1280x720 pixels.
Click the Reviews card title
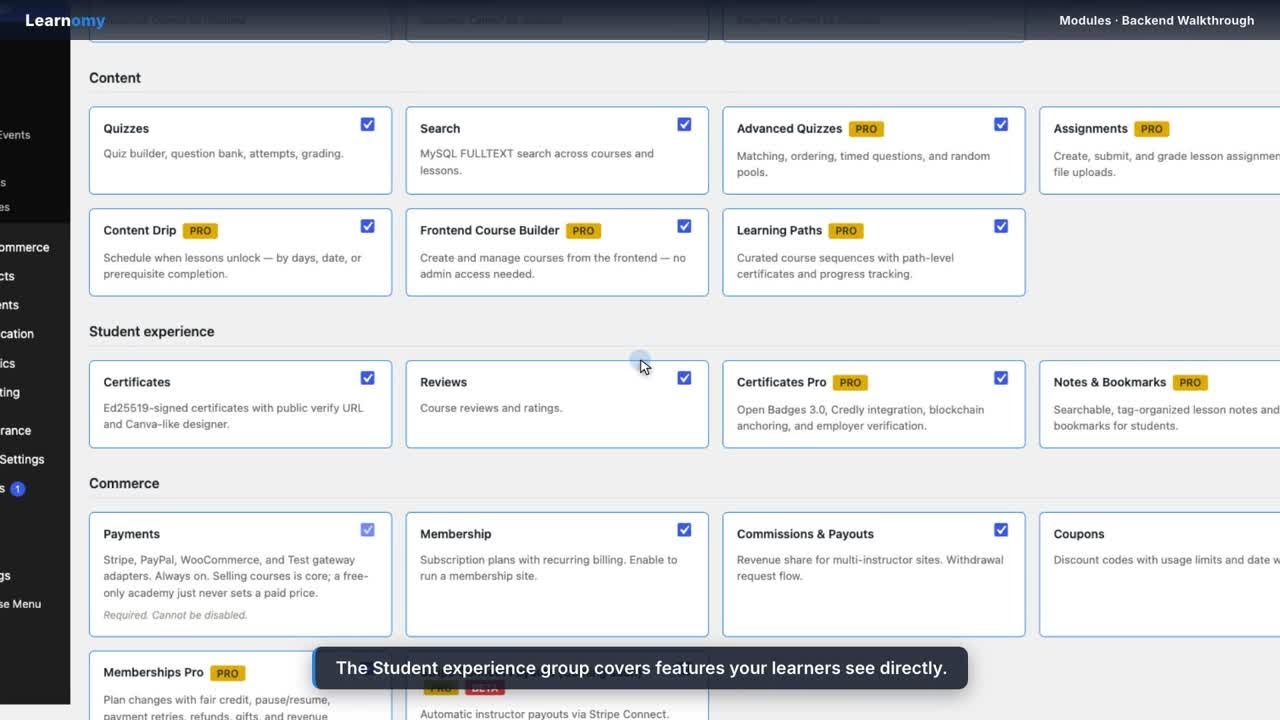[443, 383]
